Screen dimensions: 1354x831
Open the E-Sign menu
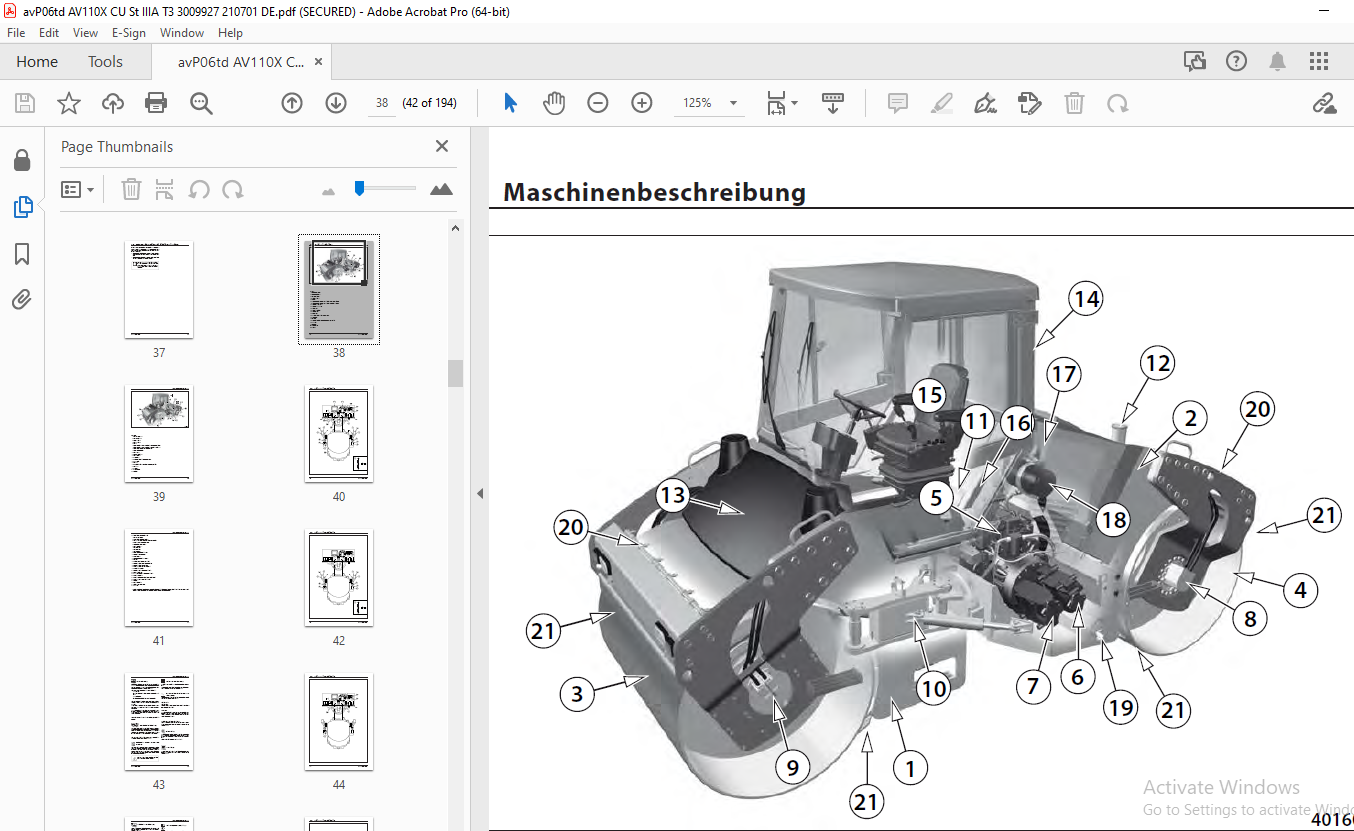(129, 33)
